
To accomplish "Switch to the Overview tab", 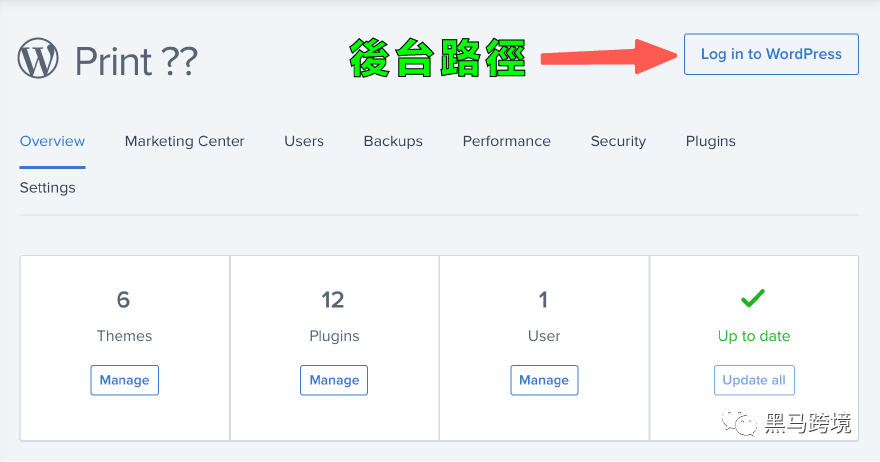I will point(52,141).
